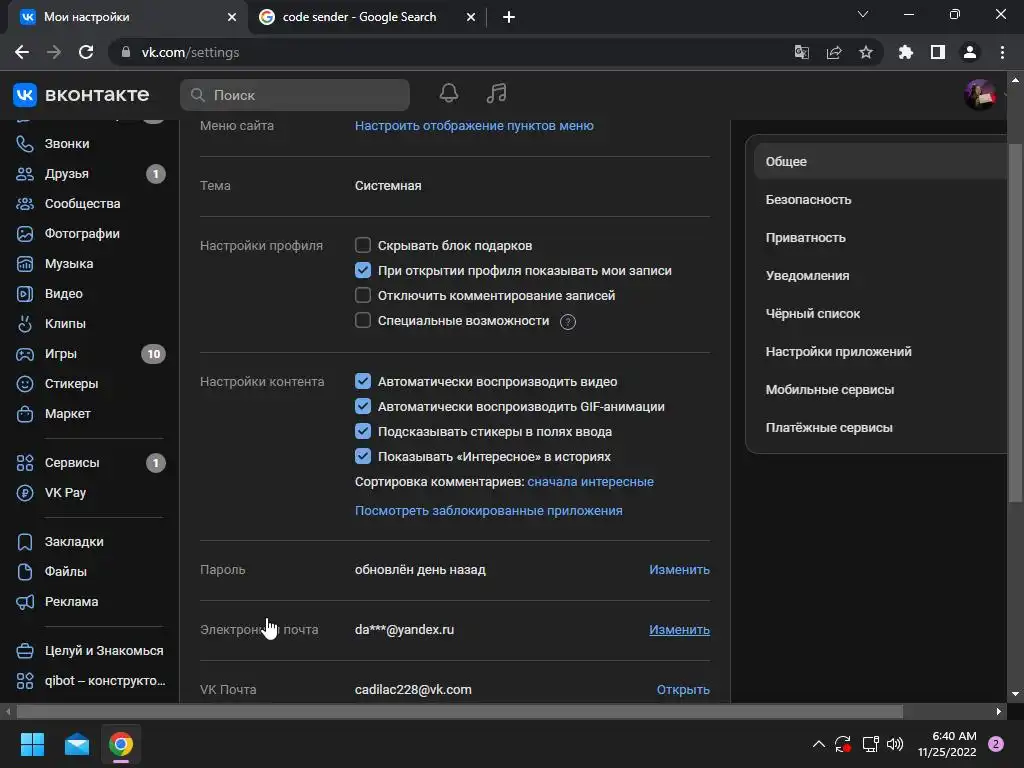Click help icon next to Специальные возможности

[x=568, y=322]
